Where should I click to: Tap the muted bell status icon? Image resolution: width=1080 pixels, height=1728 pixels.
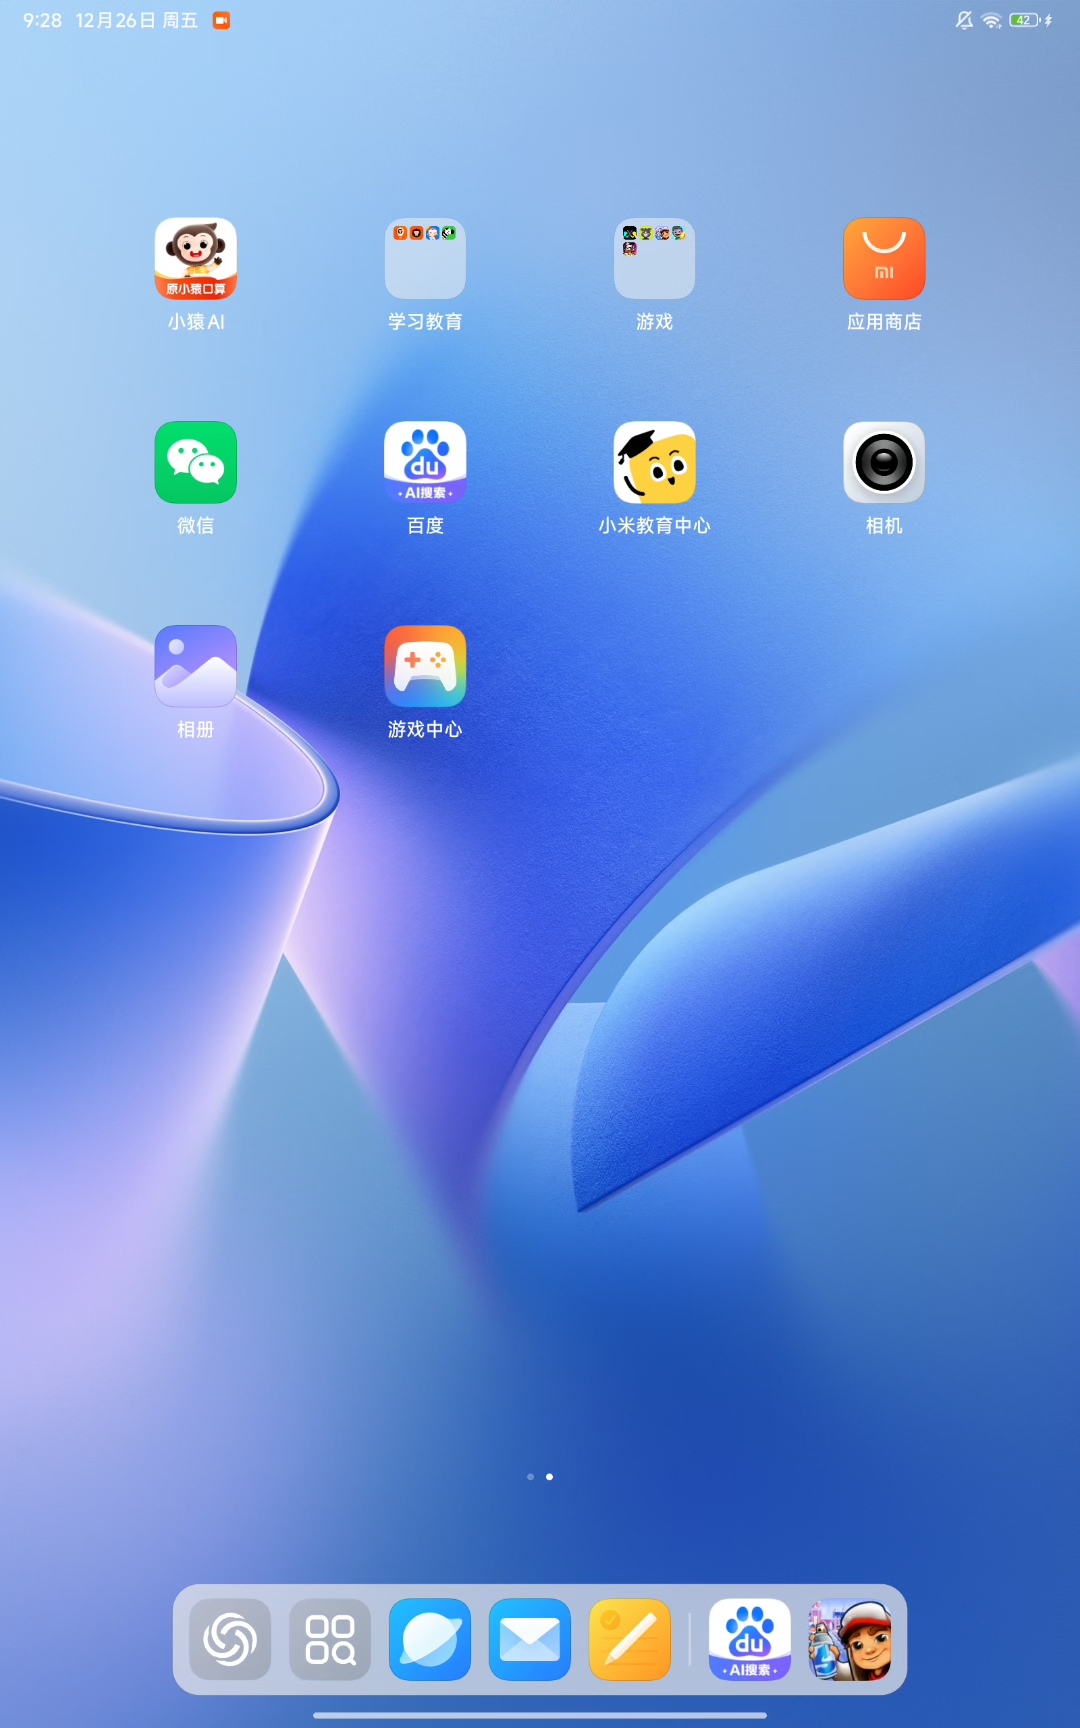964,20
